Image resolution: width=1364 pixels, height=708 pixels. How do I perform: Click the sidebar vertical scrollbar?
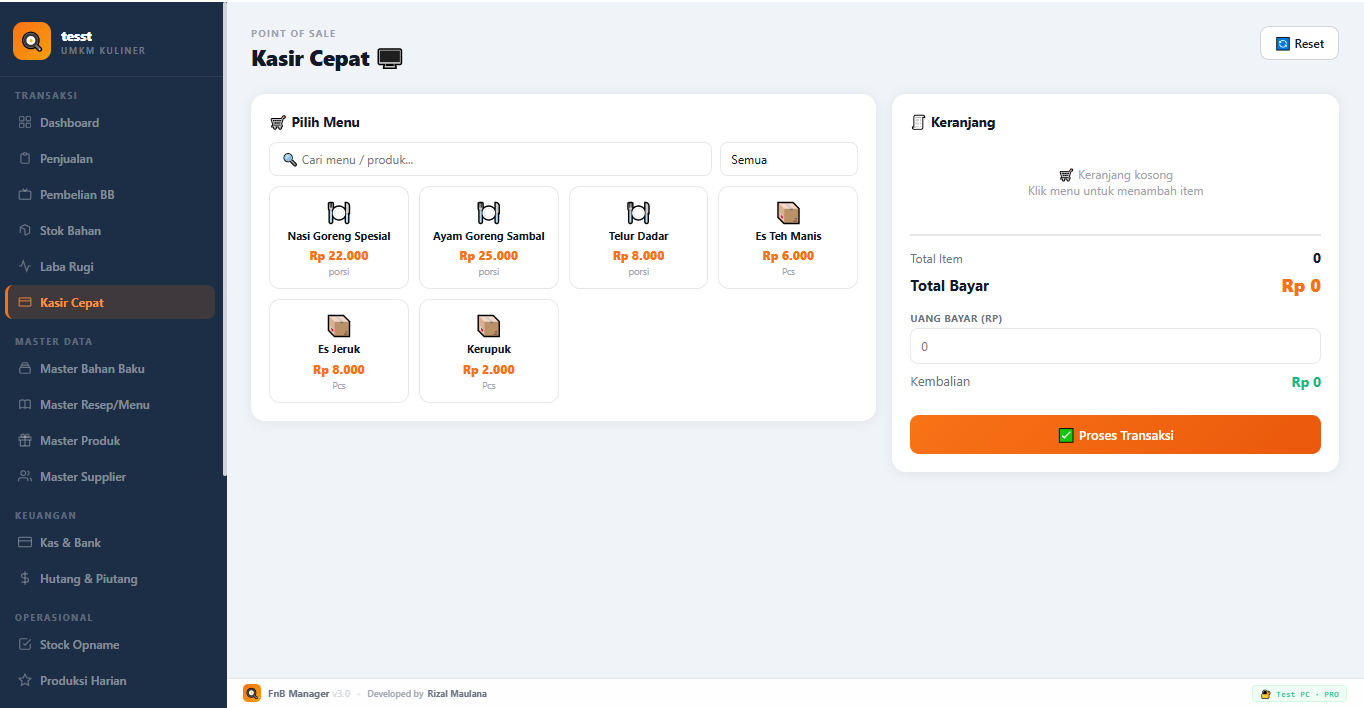point(225,238)
